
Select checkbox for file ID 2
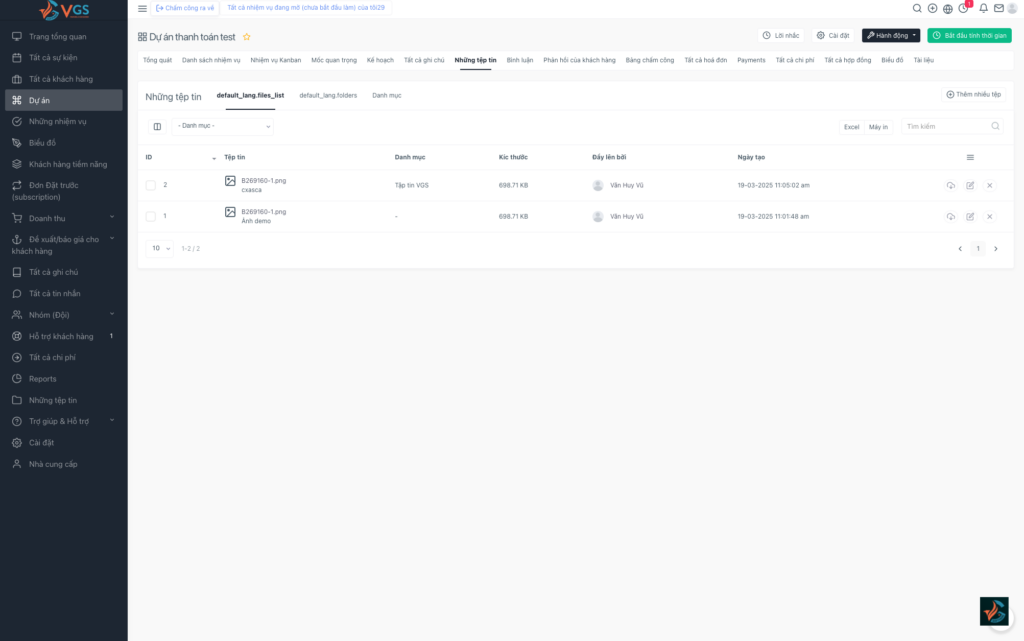pos(151,185)
